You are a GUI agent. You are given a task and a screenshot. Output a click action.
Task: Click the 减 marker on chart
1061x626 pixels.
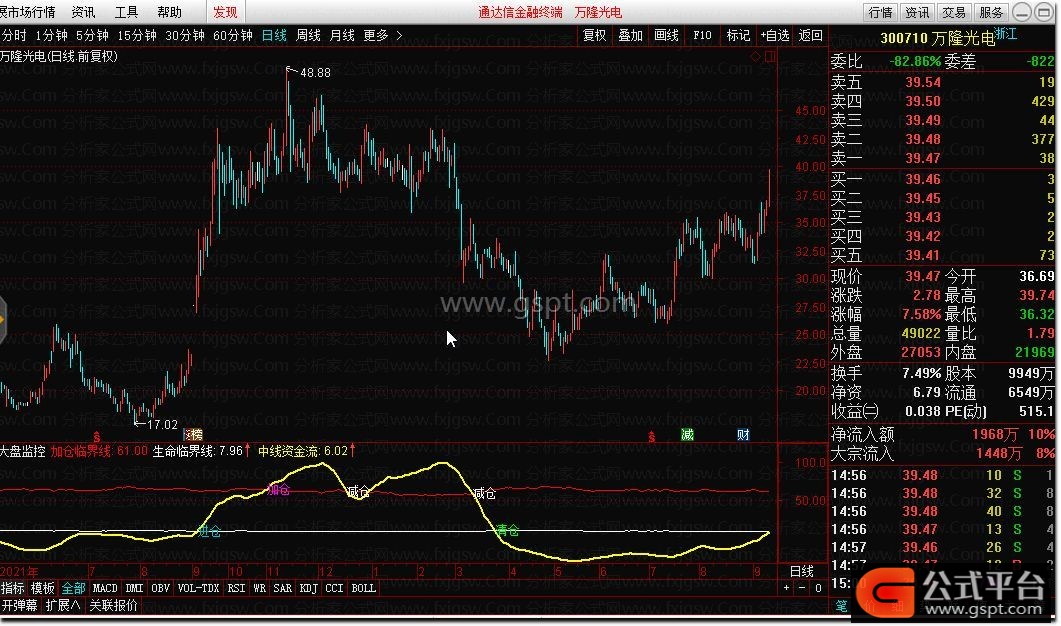[687, 434]
